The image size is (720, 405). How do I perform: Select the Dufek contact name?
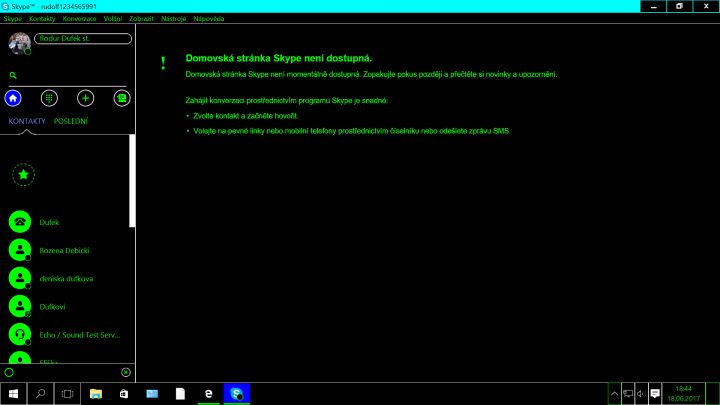coord(49,222)
